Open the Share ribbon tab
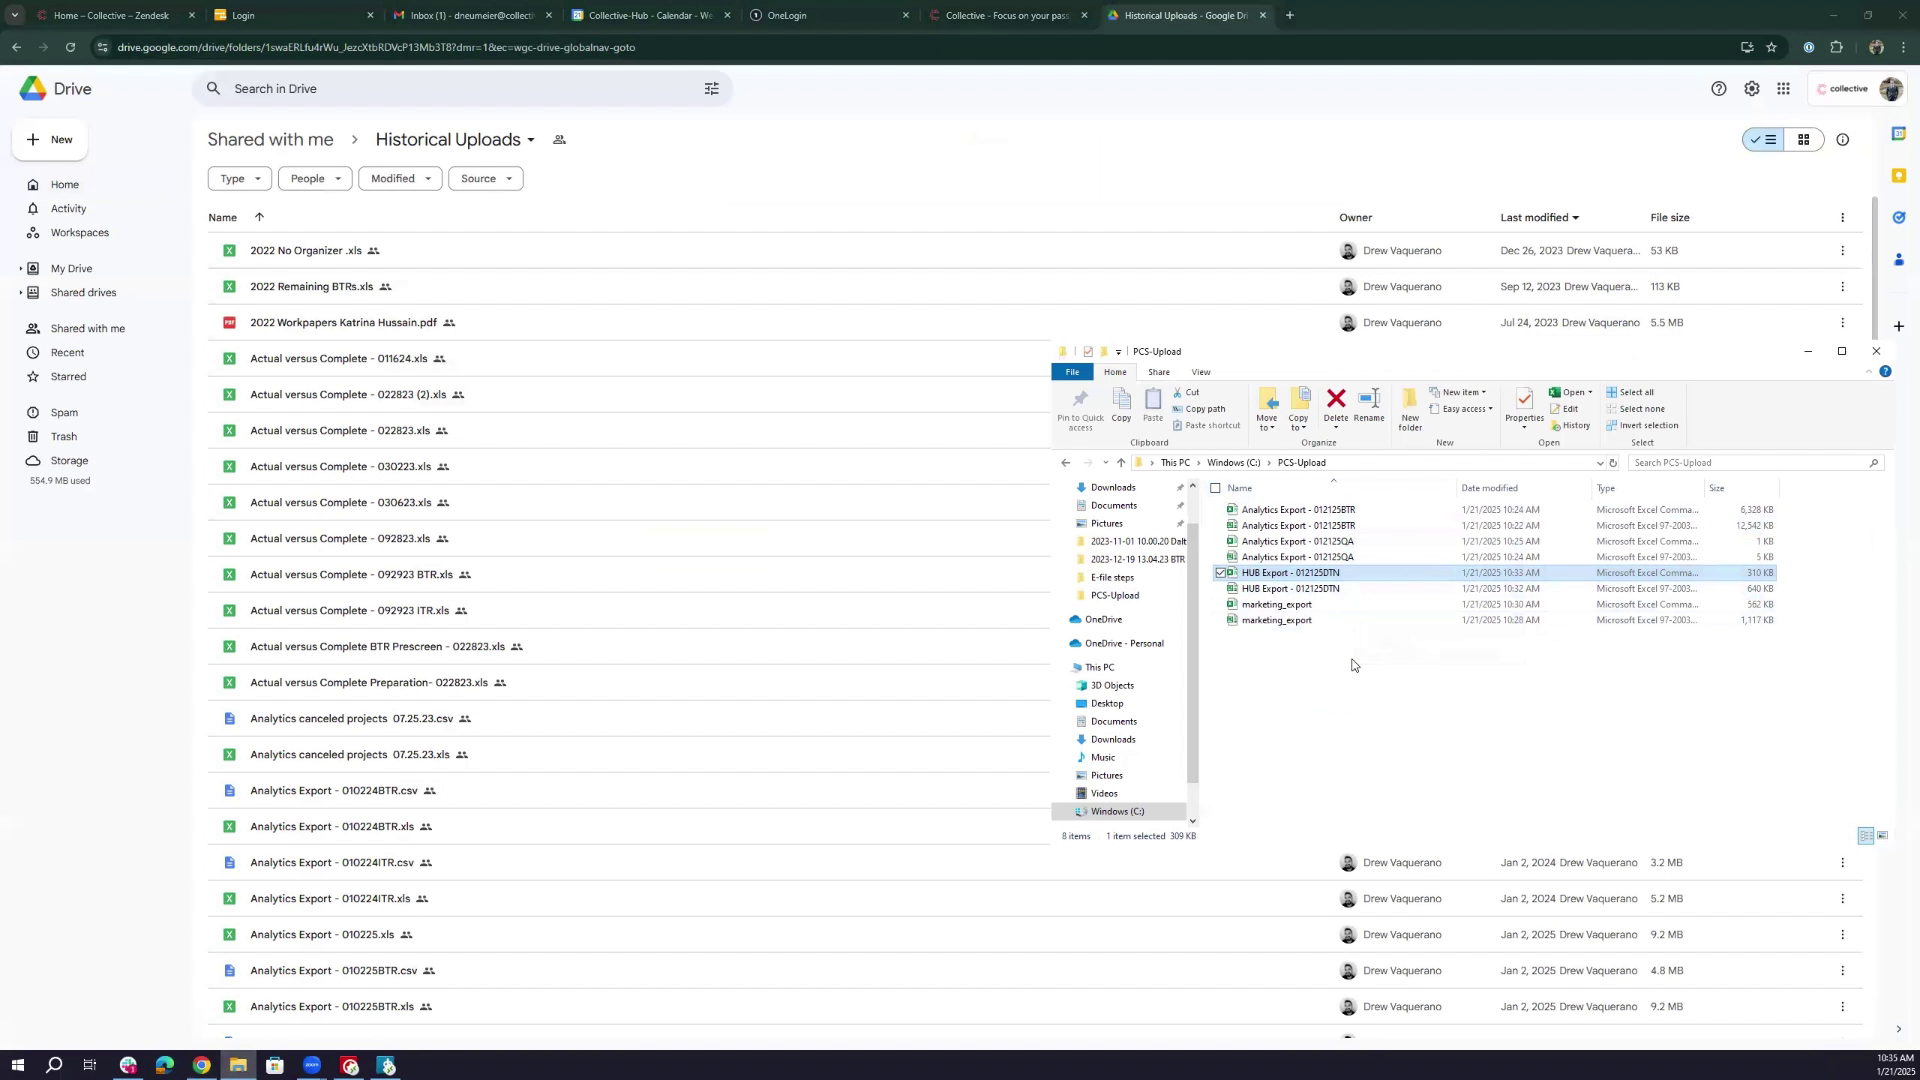The height and width of the screenshot is (1080, 1920). (x=1158, y=372)
